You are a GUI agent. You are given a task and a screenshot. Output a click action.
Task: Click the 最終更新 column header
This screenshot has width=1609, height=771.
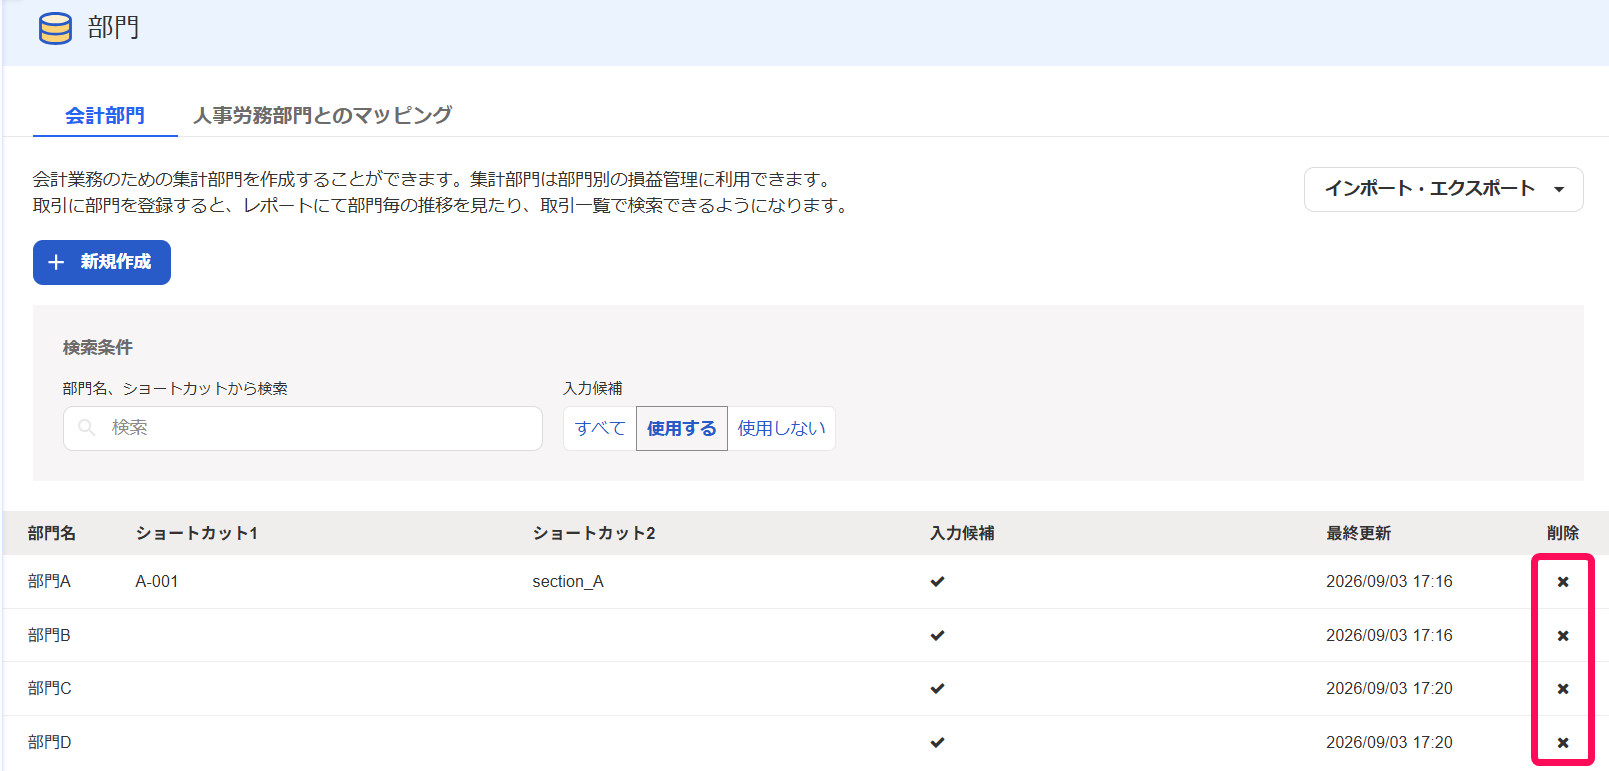(1359, 533)
